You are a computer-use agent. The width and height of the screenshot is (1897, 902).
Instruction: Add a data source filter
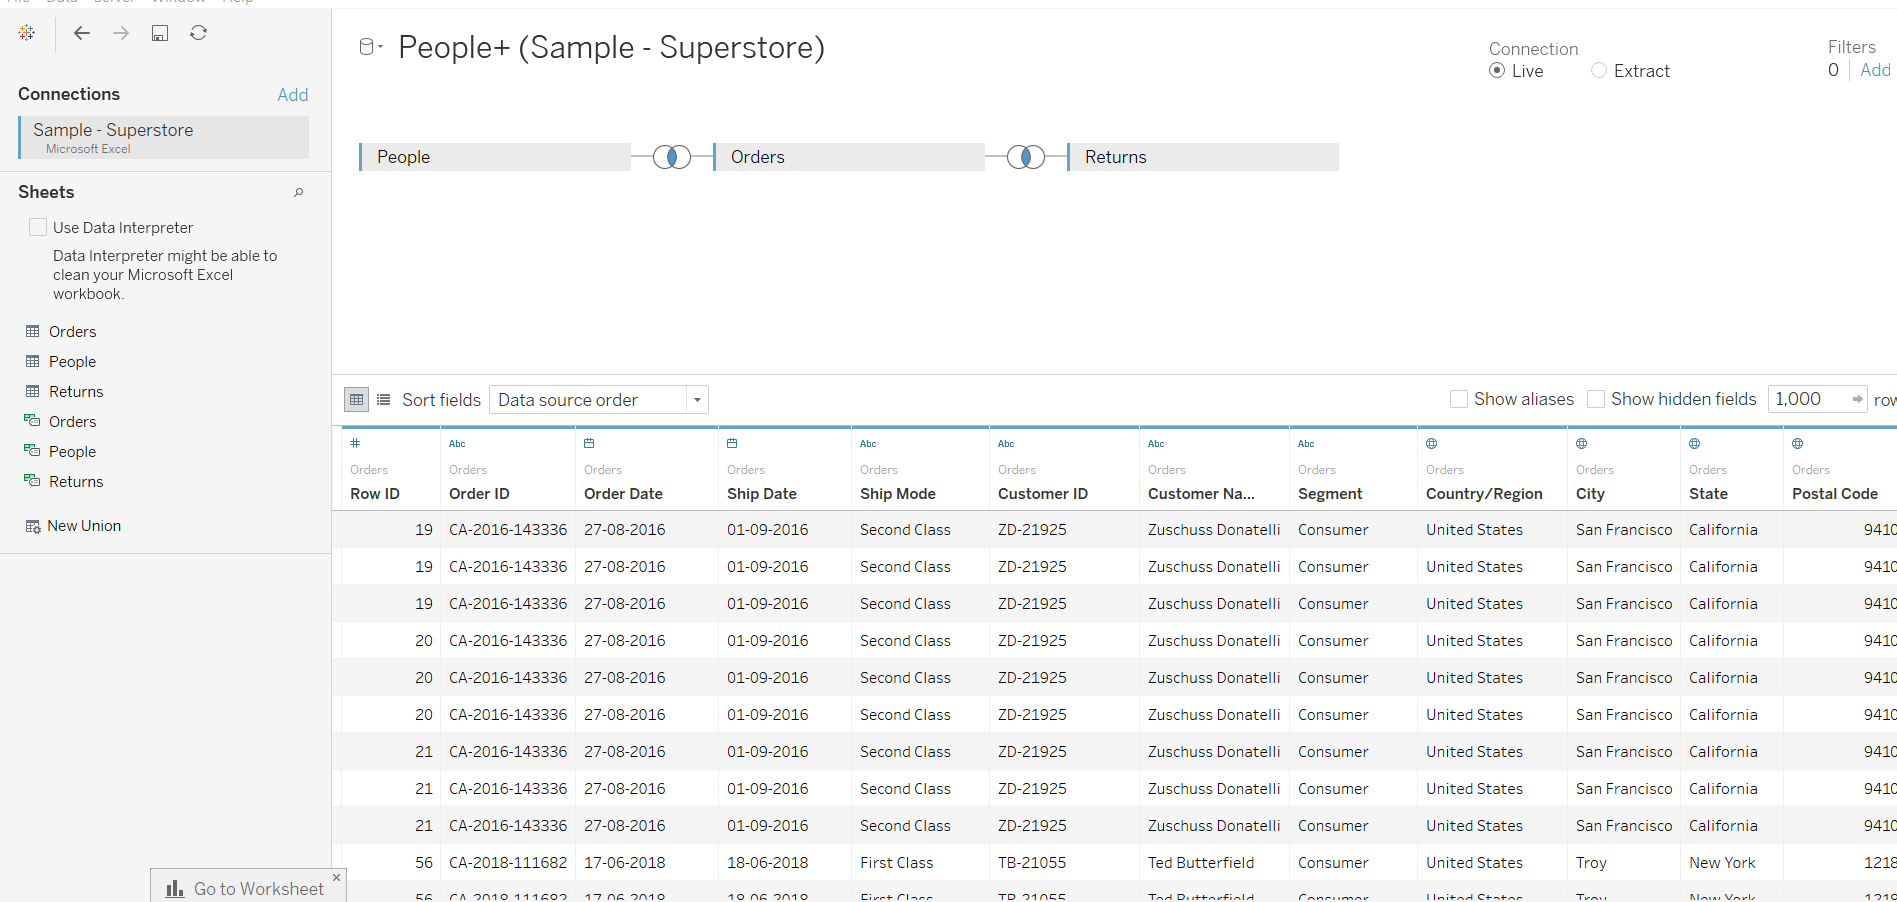tap(1875, 70)
